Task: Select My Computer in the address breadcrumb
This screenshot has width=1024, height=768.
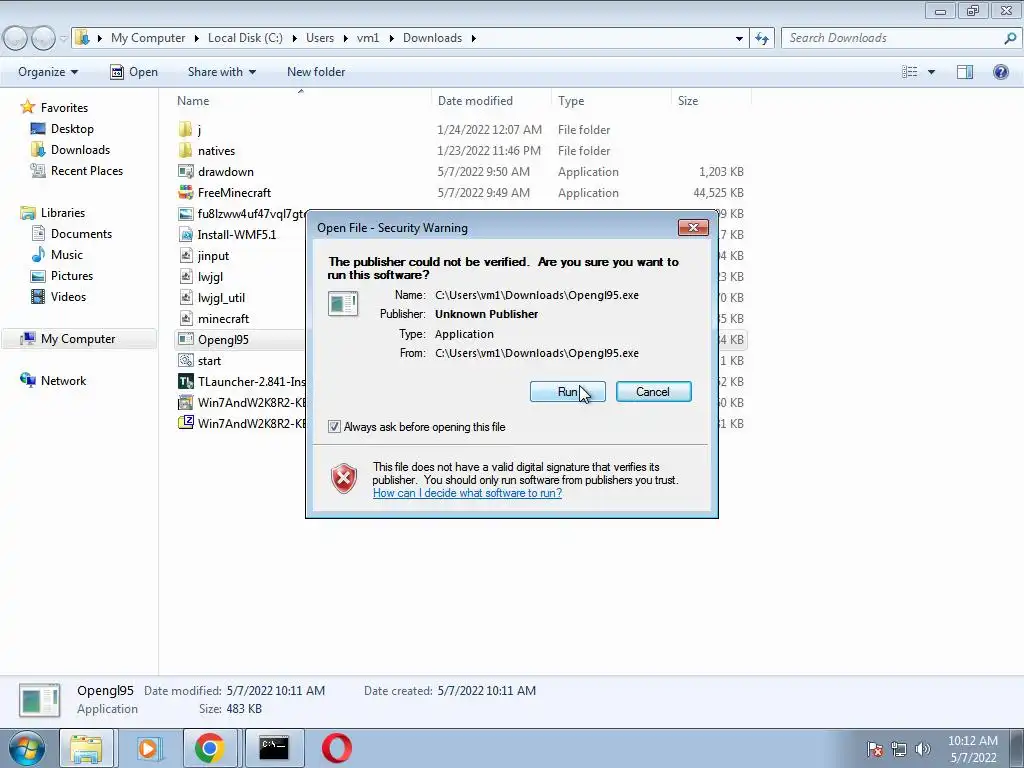Action: 148,38
